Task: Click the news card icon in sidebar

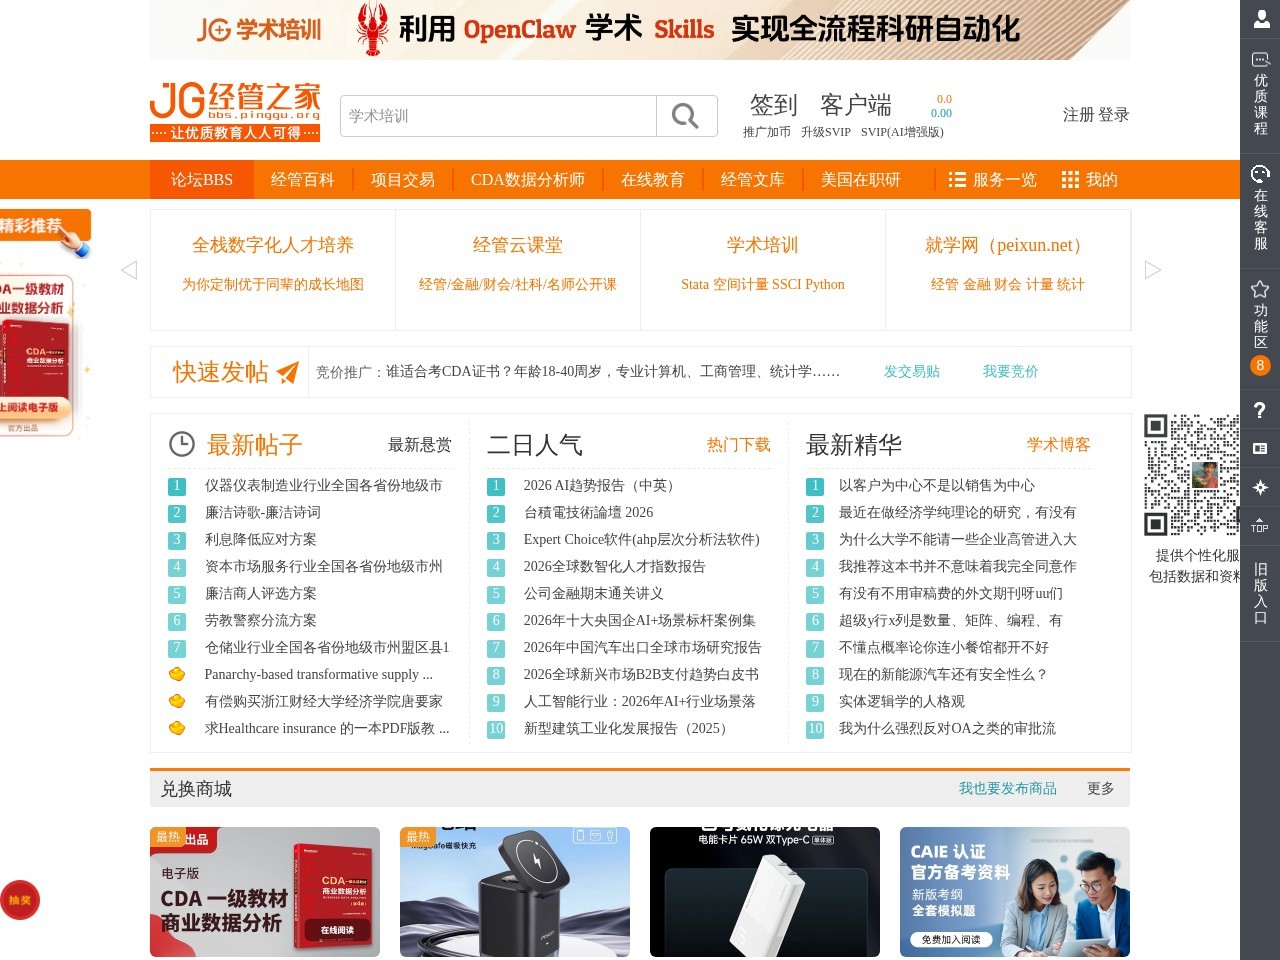Action: coord(1260,449)
